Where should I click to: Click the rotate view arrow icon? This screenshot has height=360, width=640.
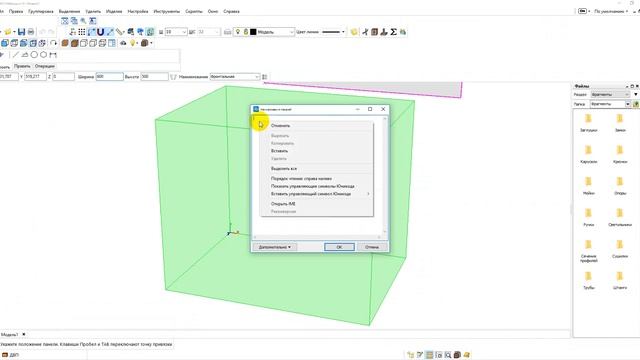point(53,43)
